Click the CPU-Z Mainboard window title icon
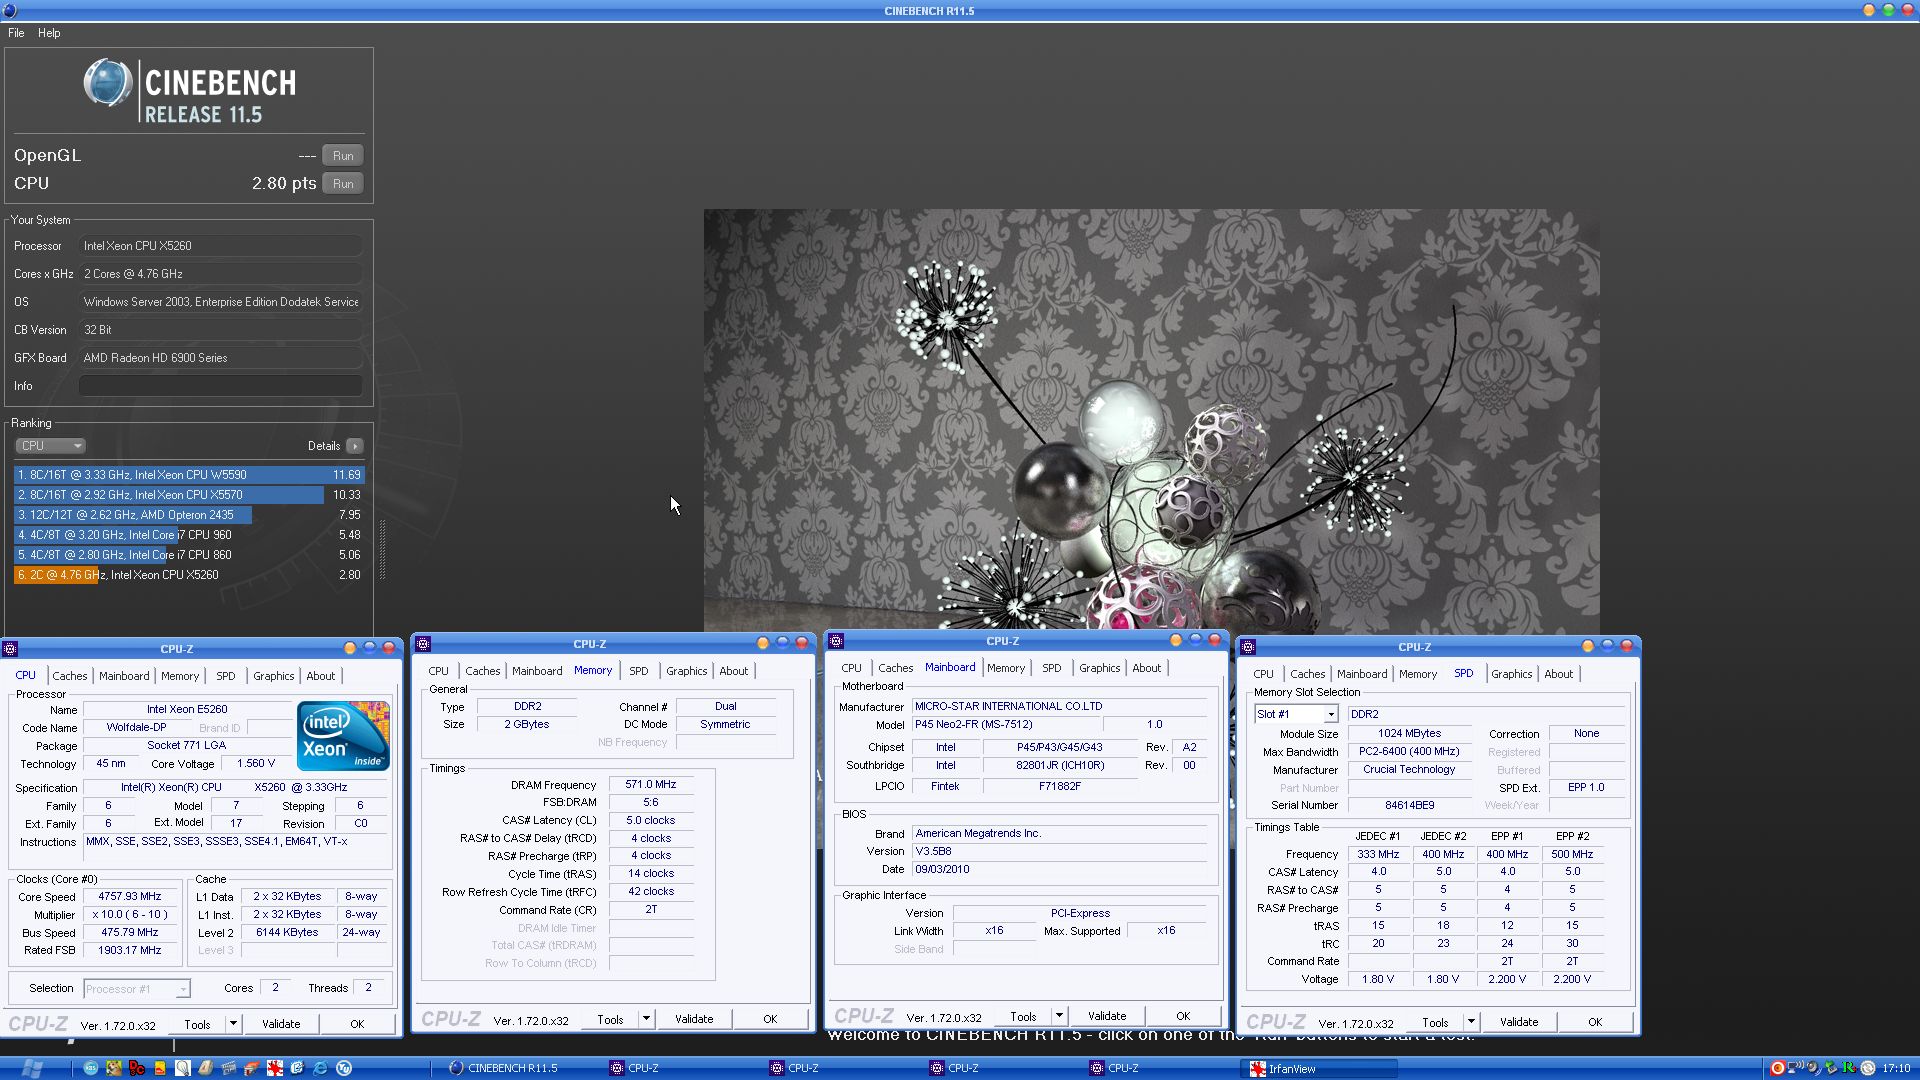 pyautogui.click(x=836, y=641)
